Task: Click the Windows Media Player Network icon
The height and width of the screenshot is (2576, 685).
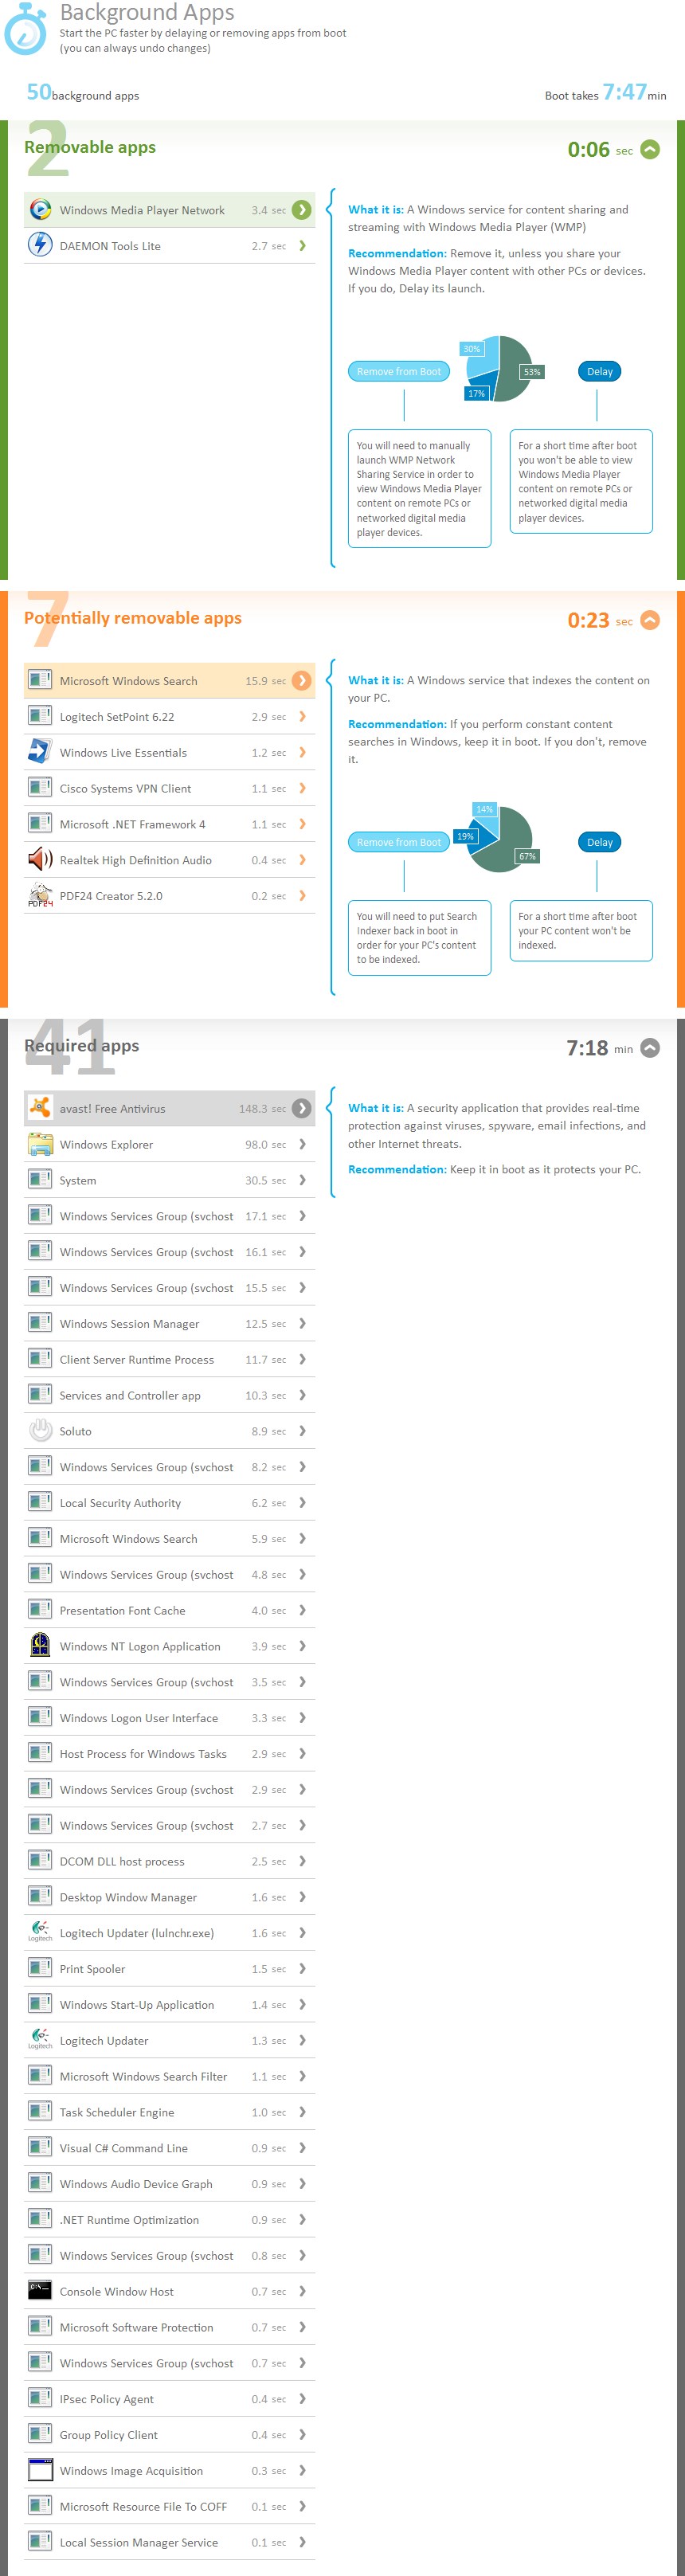Action: pyautogui.click(x=40, y=210)
